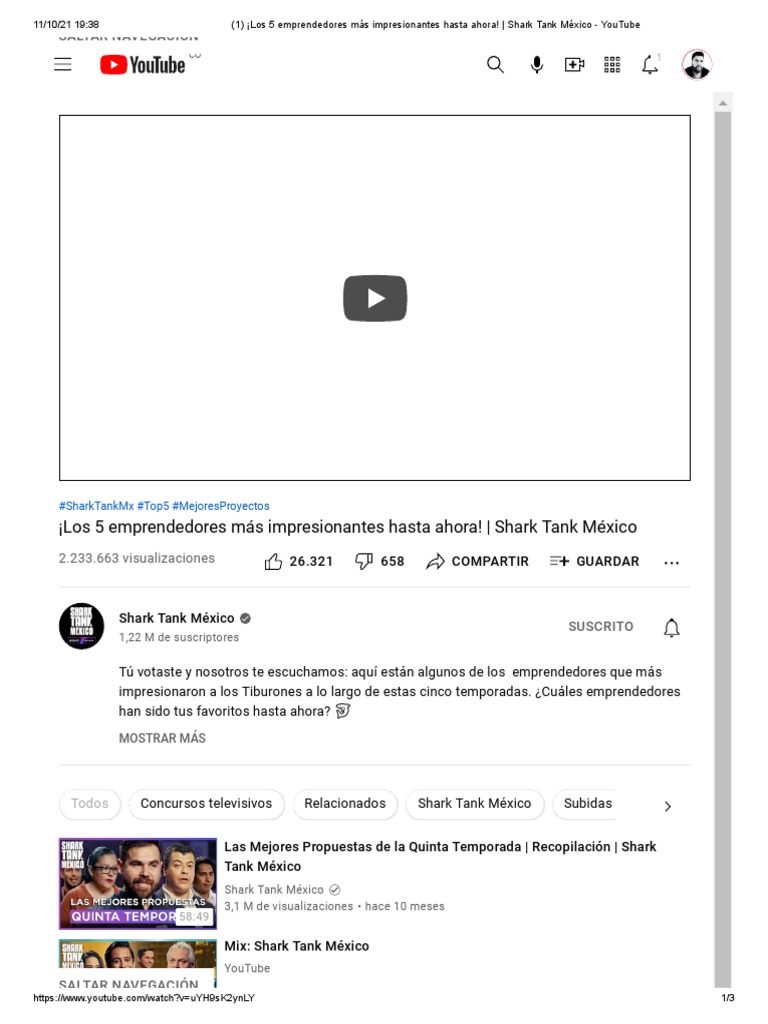Open the #MejoresProyectos hashtag
The height and width of the screenshot is (1024, 768).
pos(221,506)
